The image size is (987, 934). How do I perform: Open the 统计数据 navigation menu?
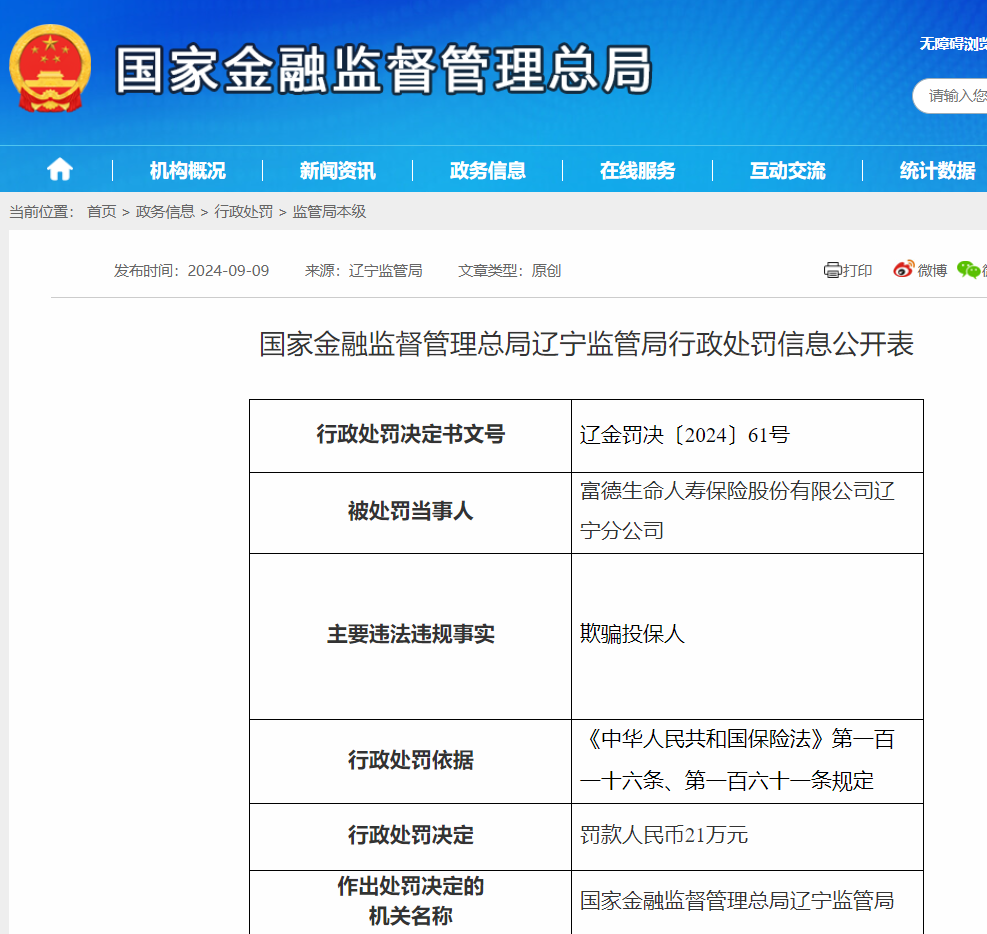tap(937, 171)
